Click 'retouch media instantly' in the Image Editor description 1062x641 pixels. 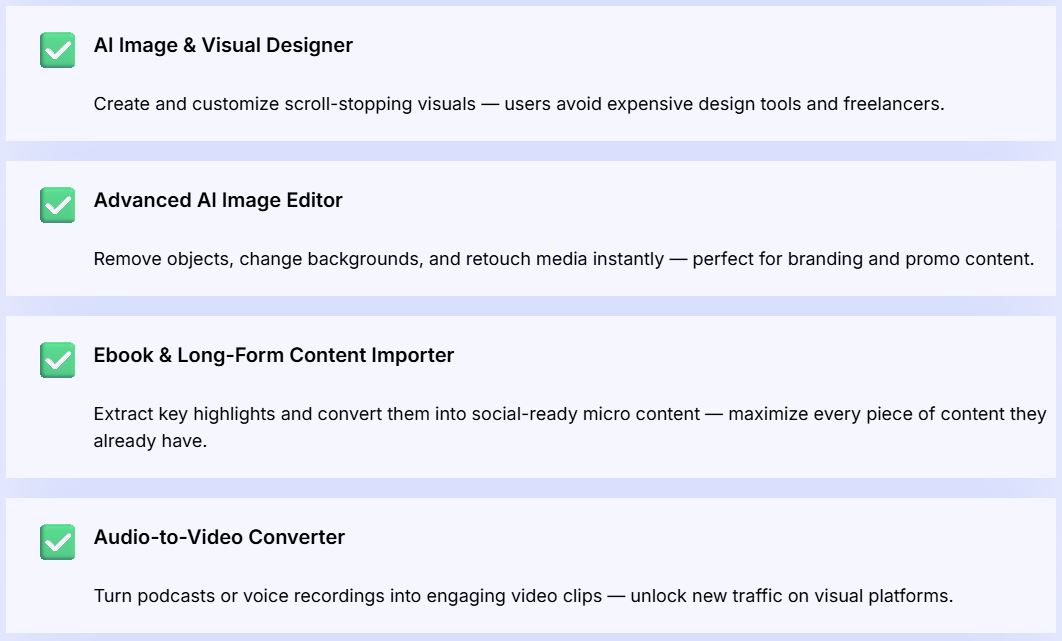point(566,259)
